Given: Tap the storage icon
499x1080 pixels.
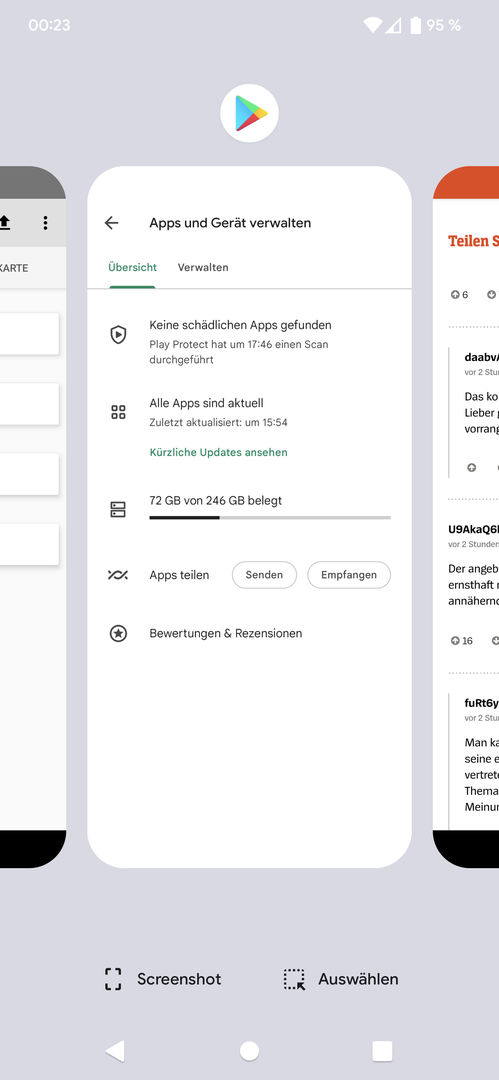Looking at the screenshot, I should [119, 509].
